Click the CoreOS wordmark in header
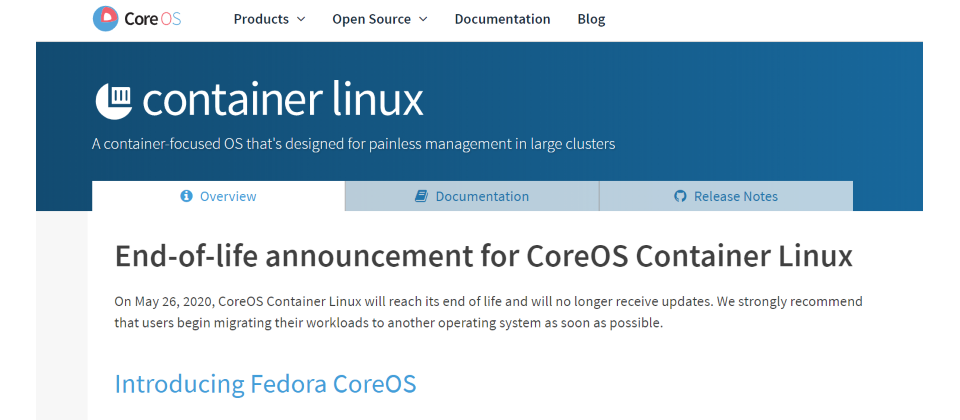Image resolution: width=960 pixels, height=420 pixels. 153,19
